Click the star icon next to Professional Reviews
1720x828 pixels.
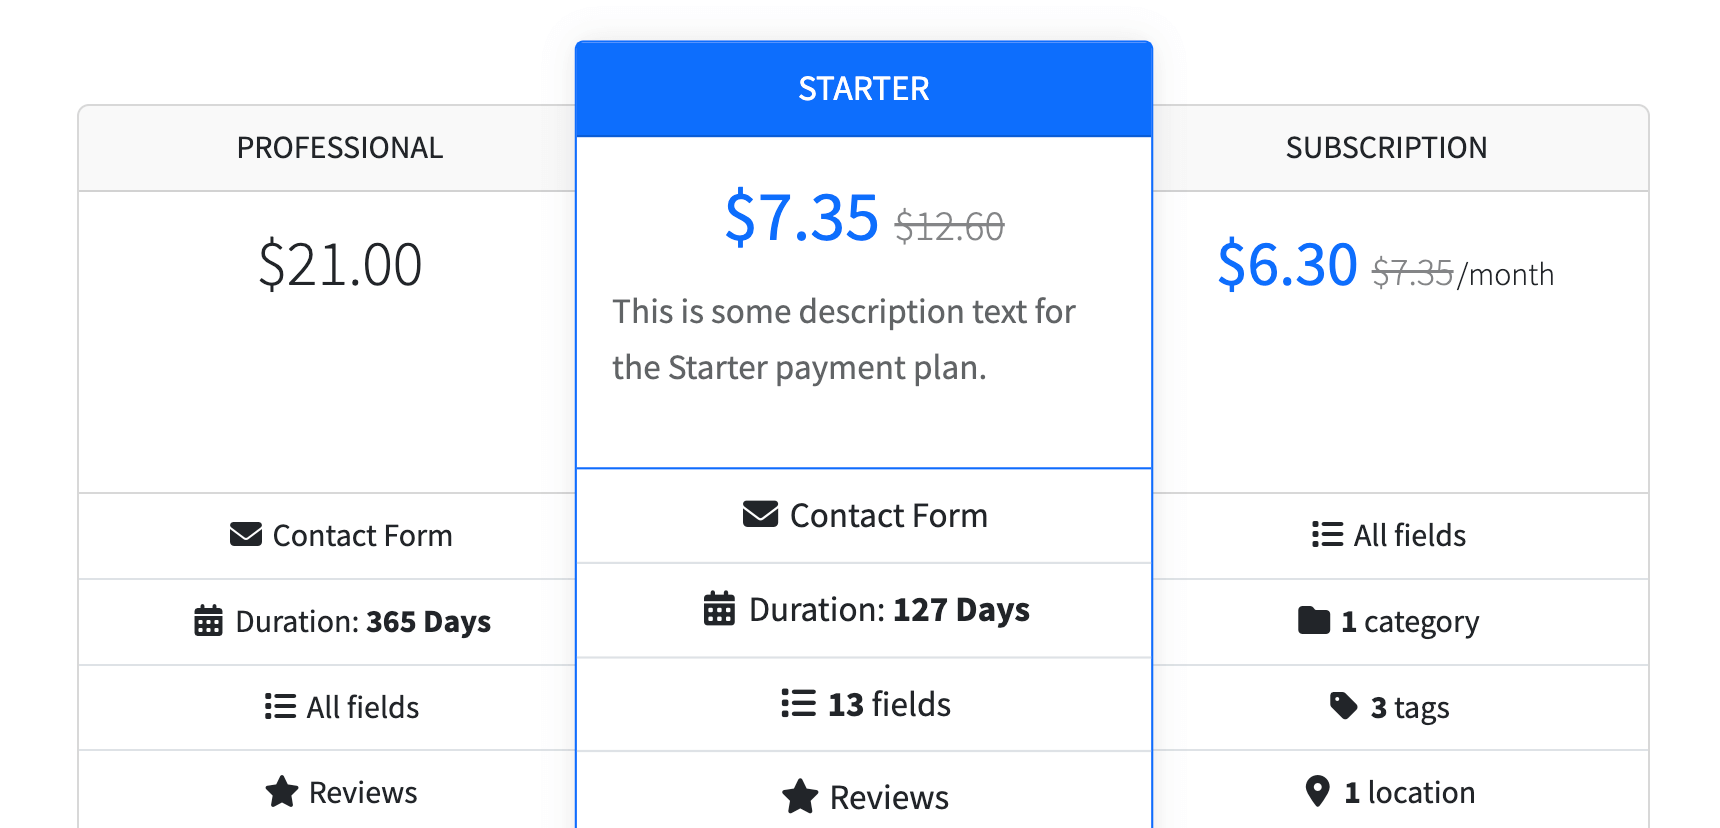(282, 792)
